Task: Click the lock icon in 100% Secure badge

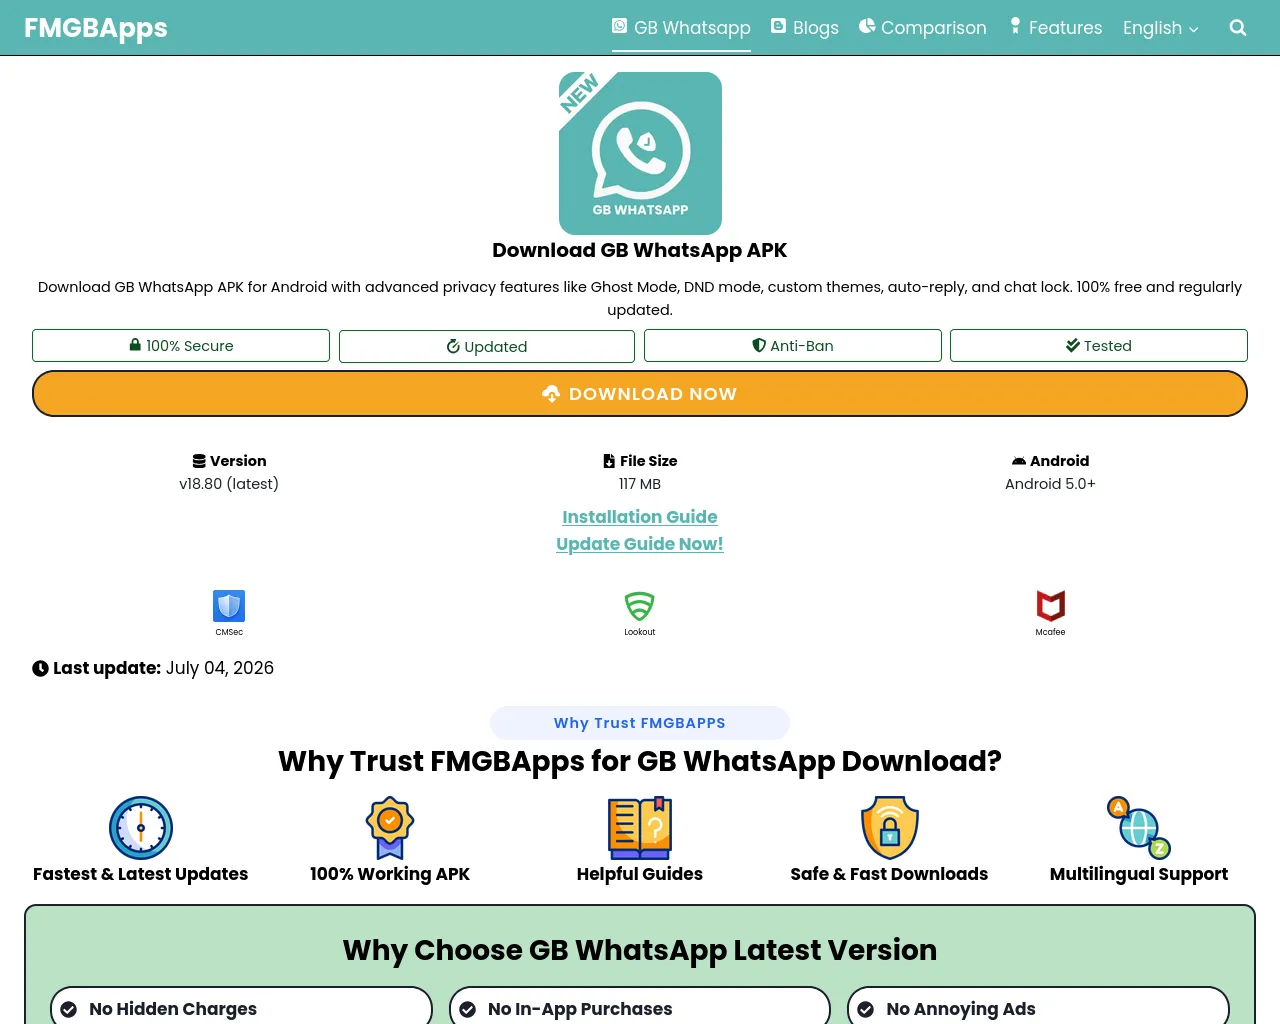Action: pos(135,344)
